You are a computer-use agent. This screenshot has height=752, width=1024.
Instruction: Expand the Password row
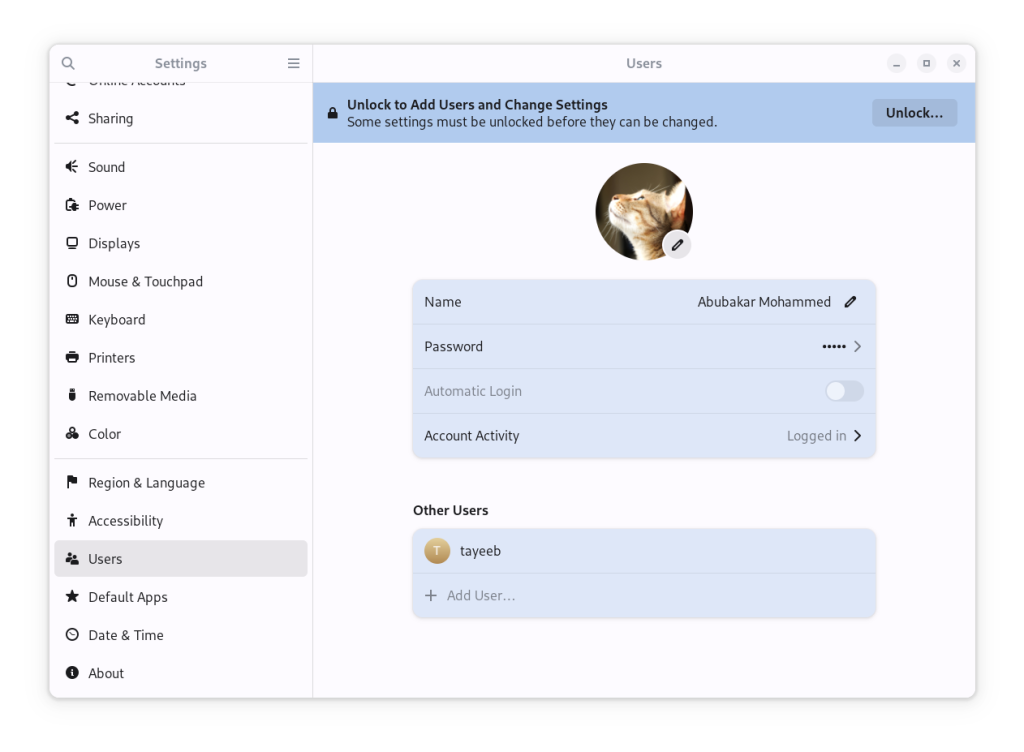(x=644, y=346)
